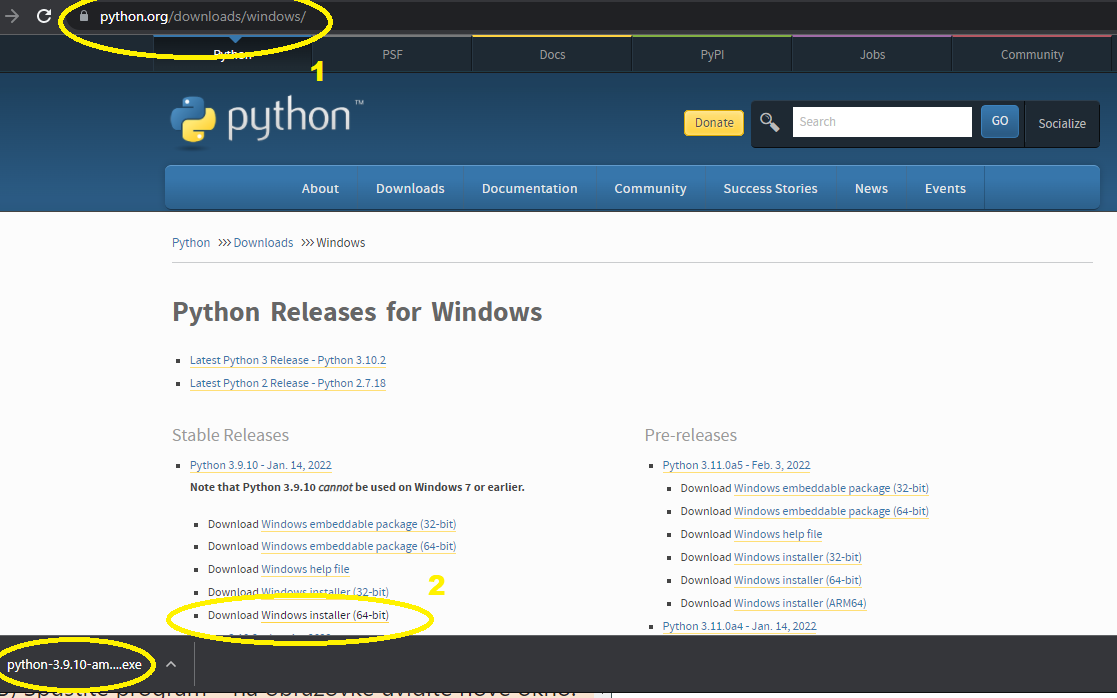Click the Downloads breadcrumb link
The width and height of the screenshot is (1117, 698).
click(x=263, y=243)
